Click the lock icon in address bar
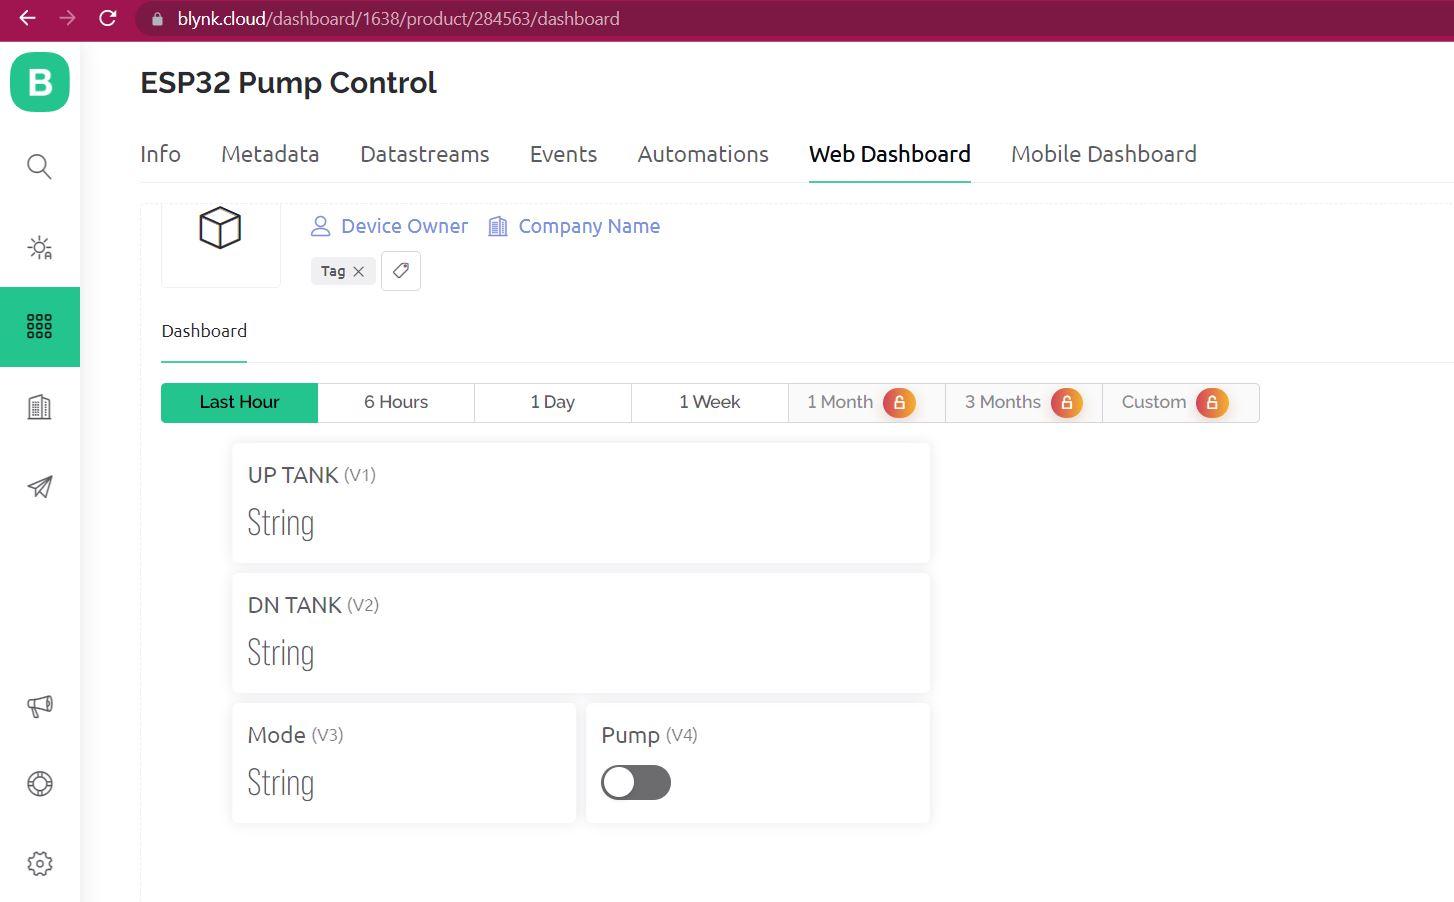1454x902 pixels. pos(157,19)
